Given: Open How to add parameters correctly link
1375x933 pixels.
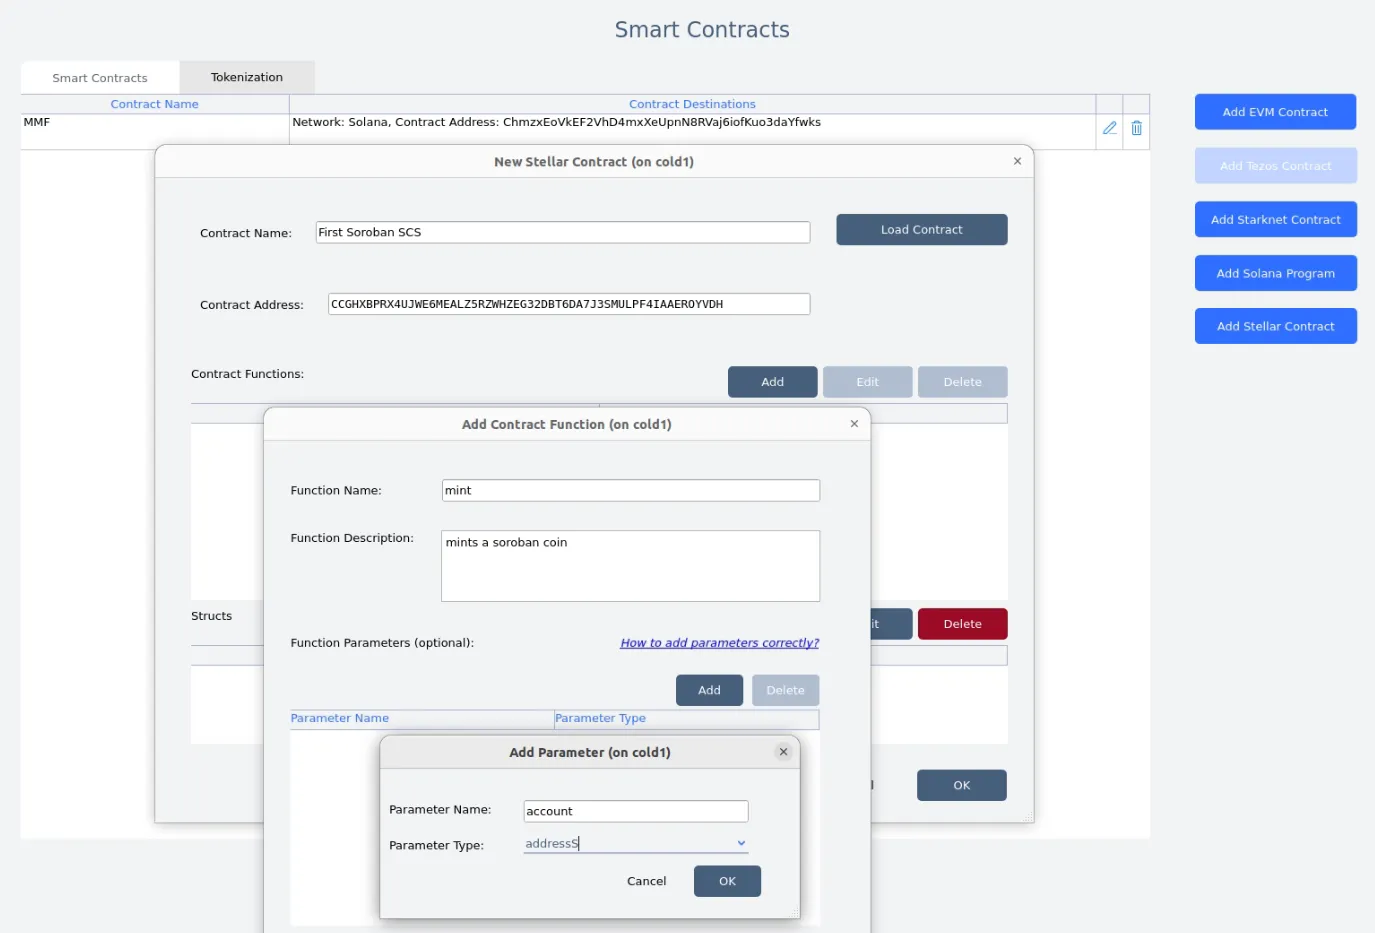Looking at the screenshot, I should 720,643.
